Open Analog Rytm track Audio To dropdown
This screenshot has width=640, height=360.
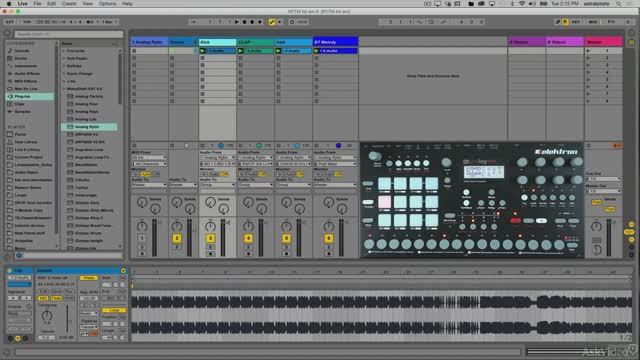(149, 185)
